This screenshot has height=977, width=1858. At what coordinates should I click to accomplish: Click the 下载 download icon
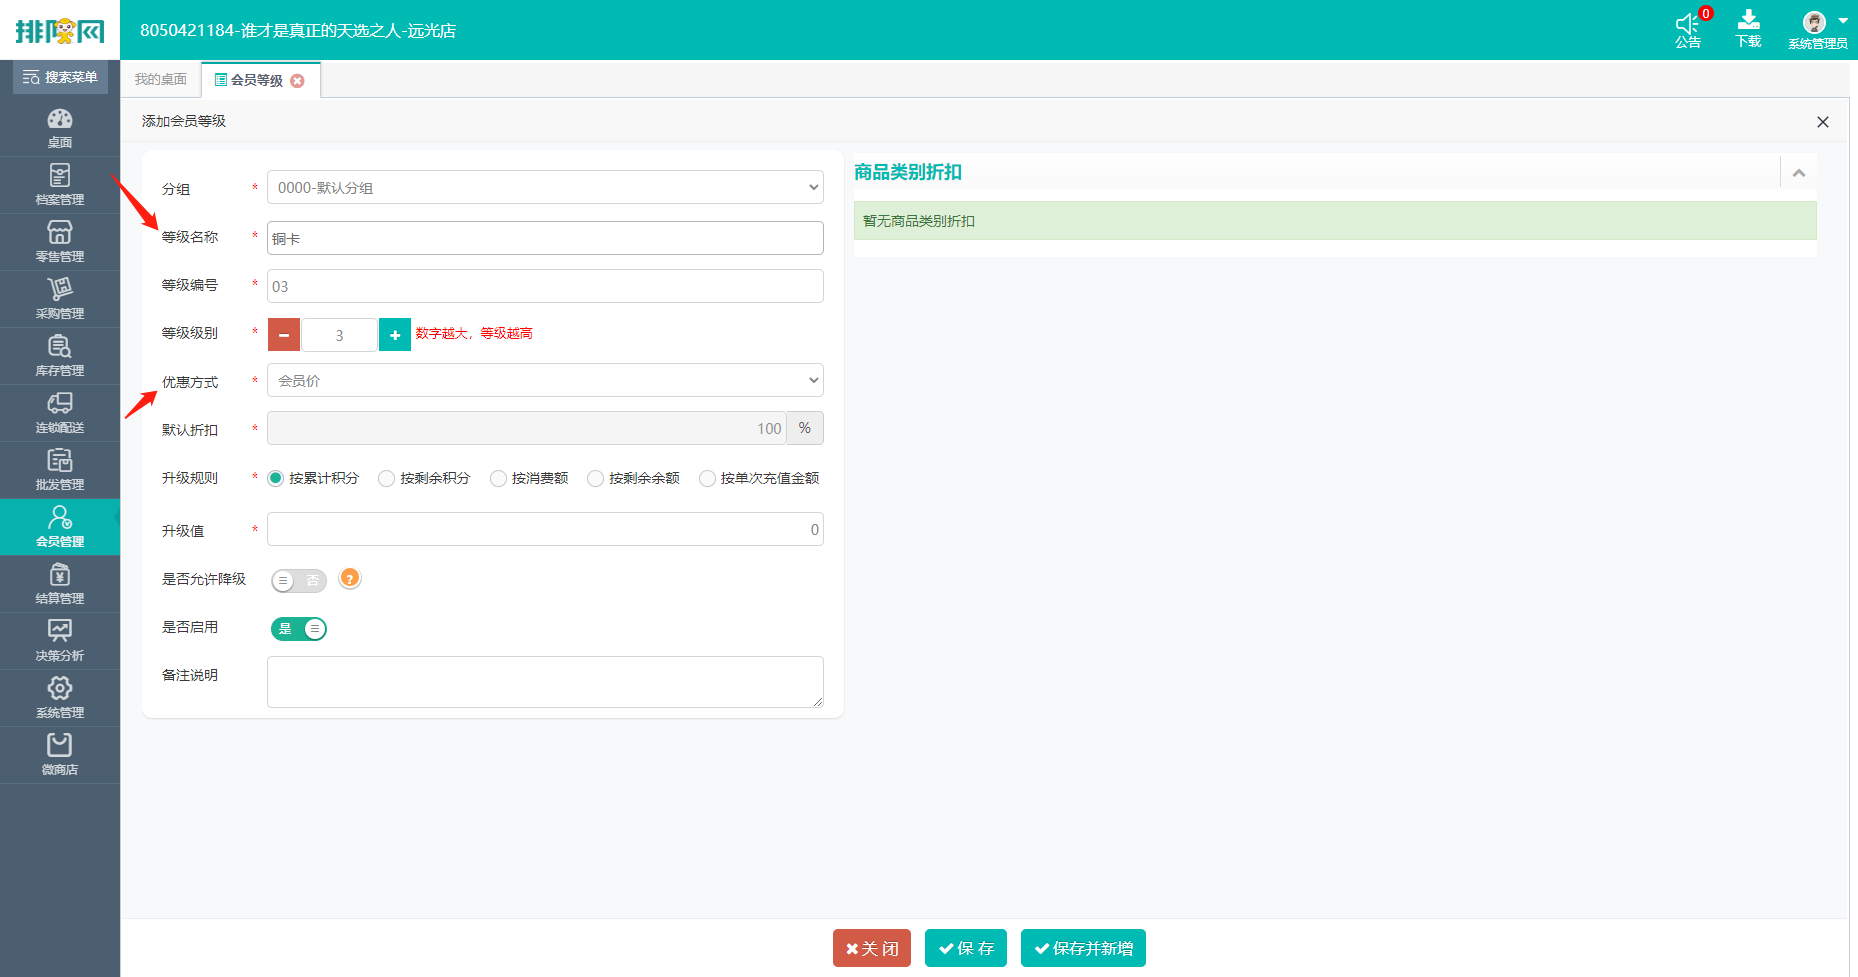point(1749,29)
